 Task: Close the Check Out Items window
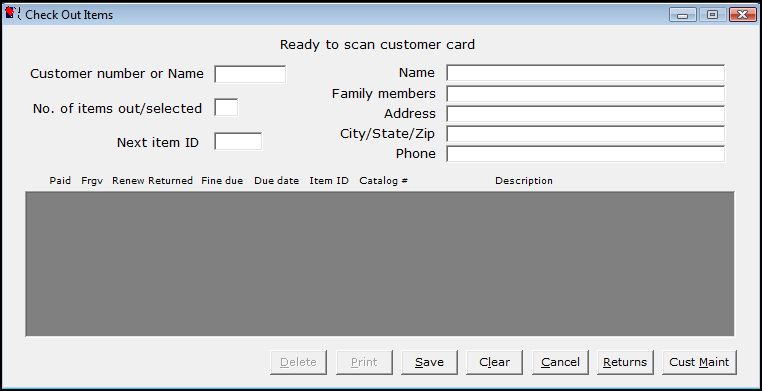[x=743, y=15]
